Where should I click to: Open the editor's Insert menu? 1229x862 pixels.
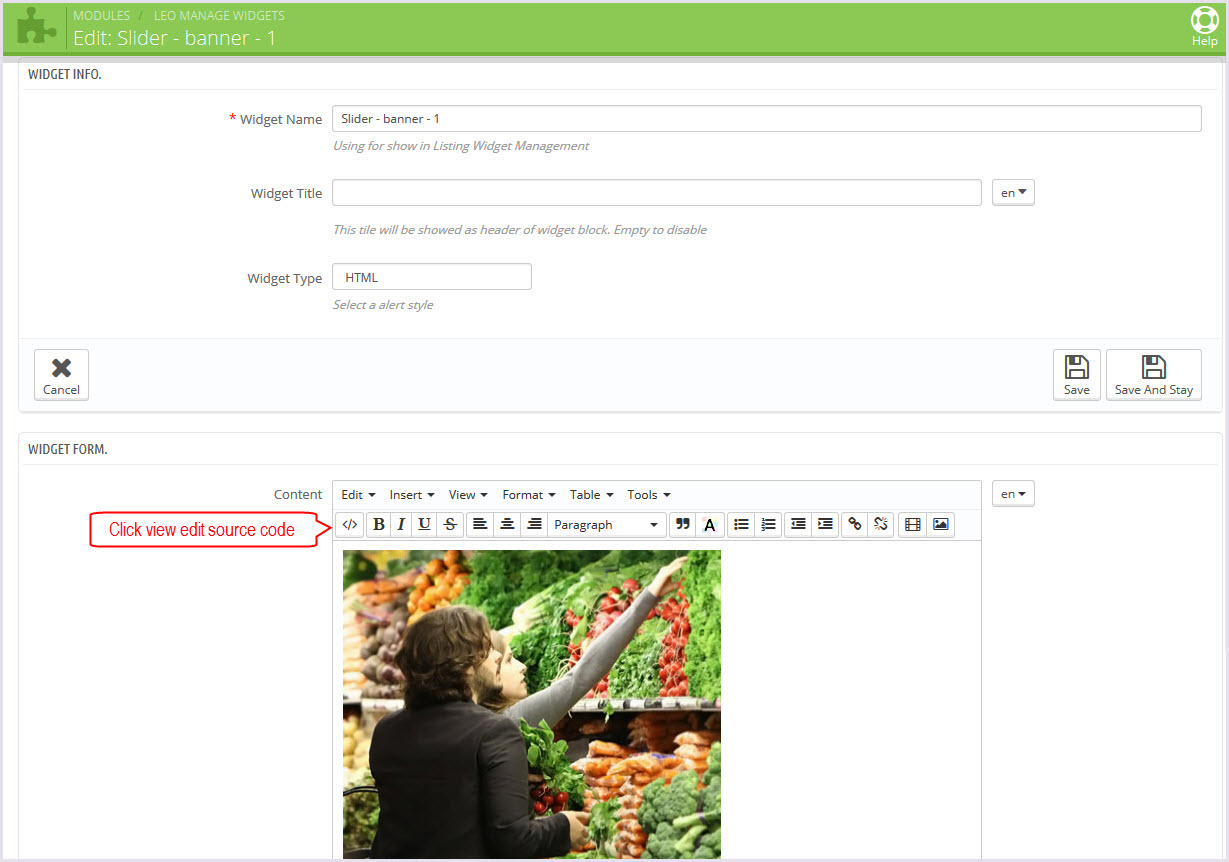click(412, 495)
